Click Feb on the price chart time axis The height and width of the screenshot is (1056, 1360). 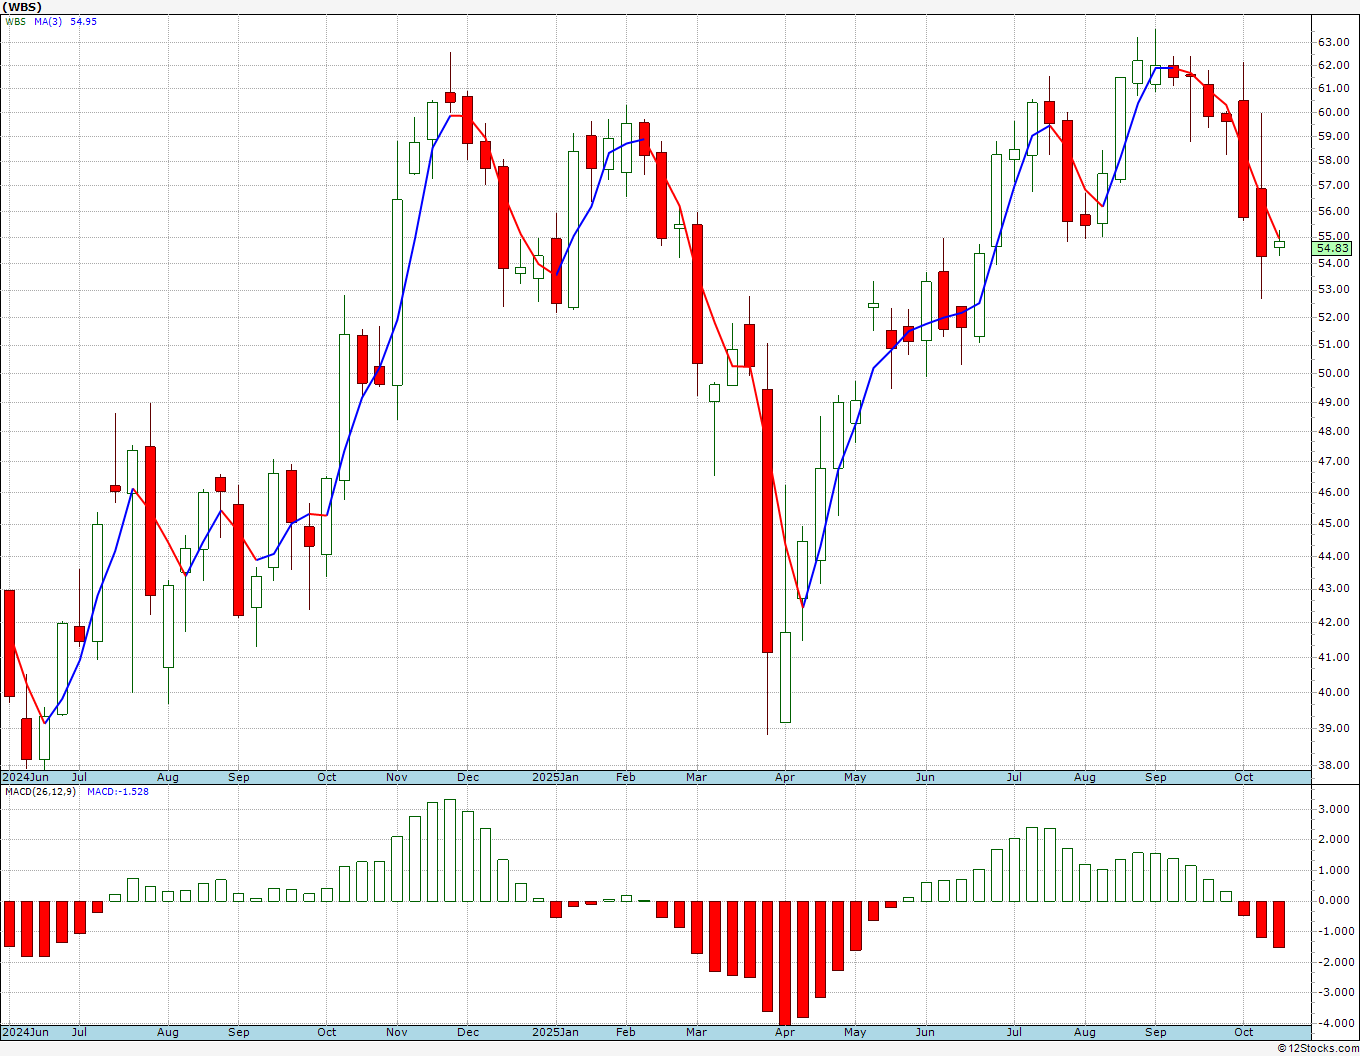(626, 777)
